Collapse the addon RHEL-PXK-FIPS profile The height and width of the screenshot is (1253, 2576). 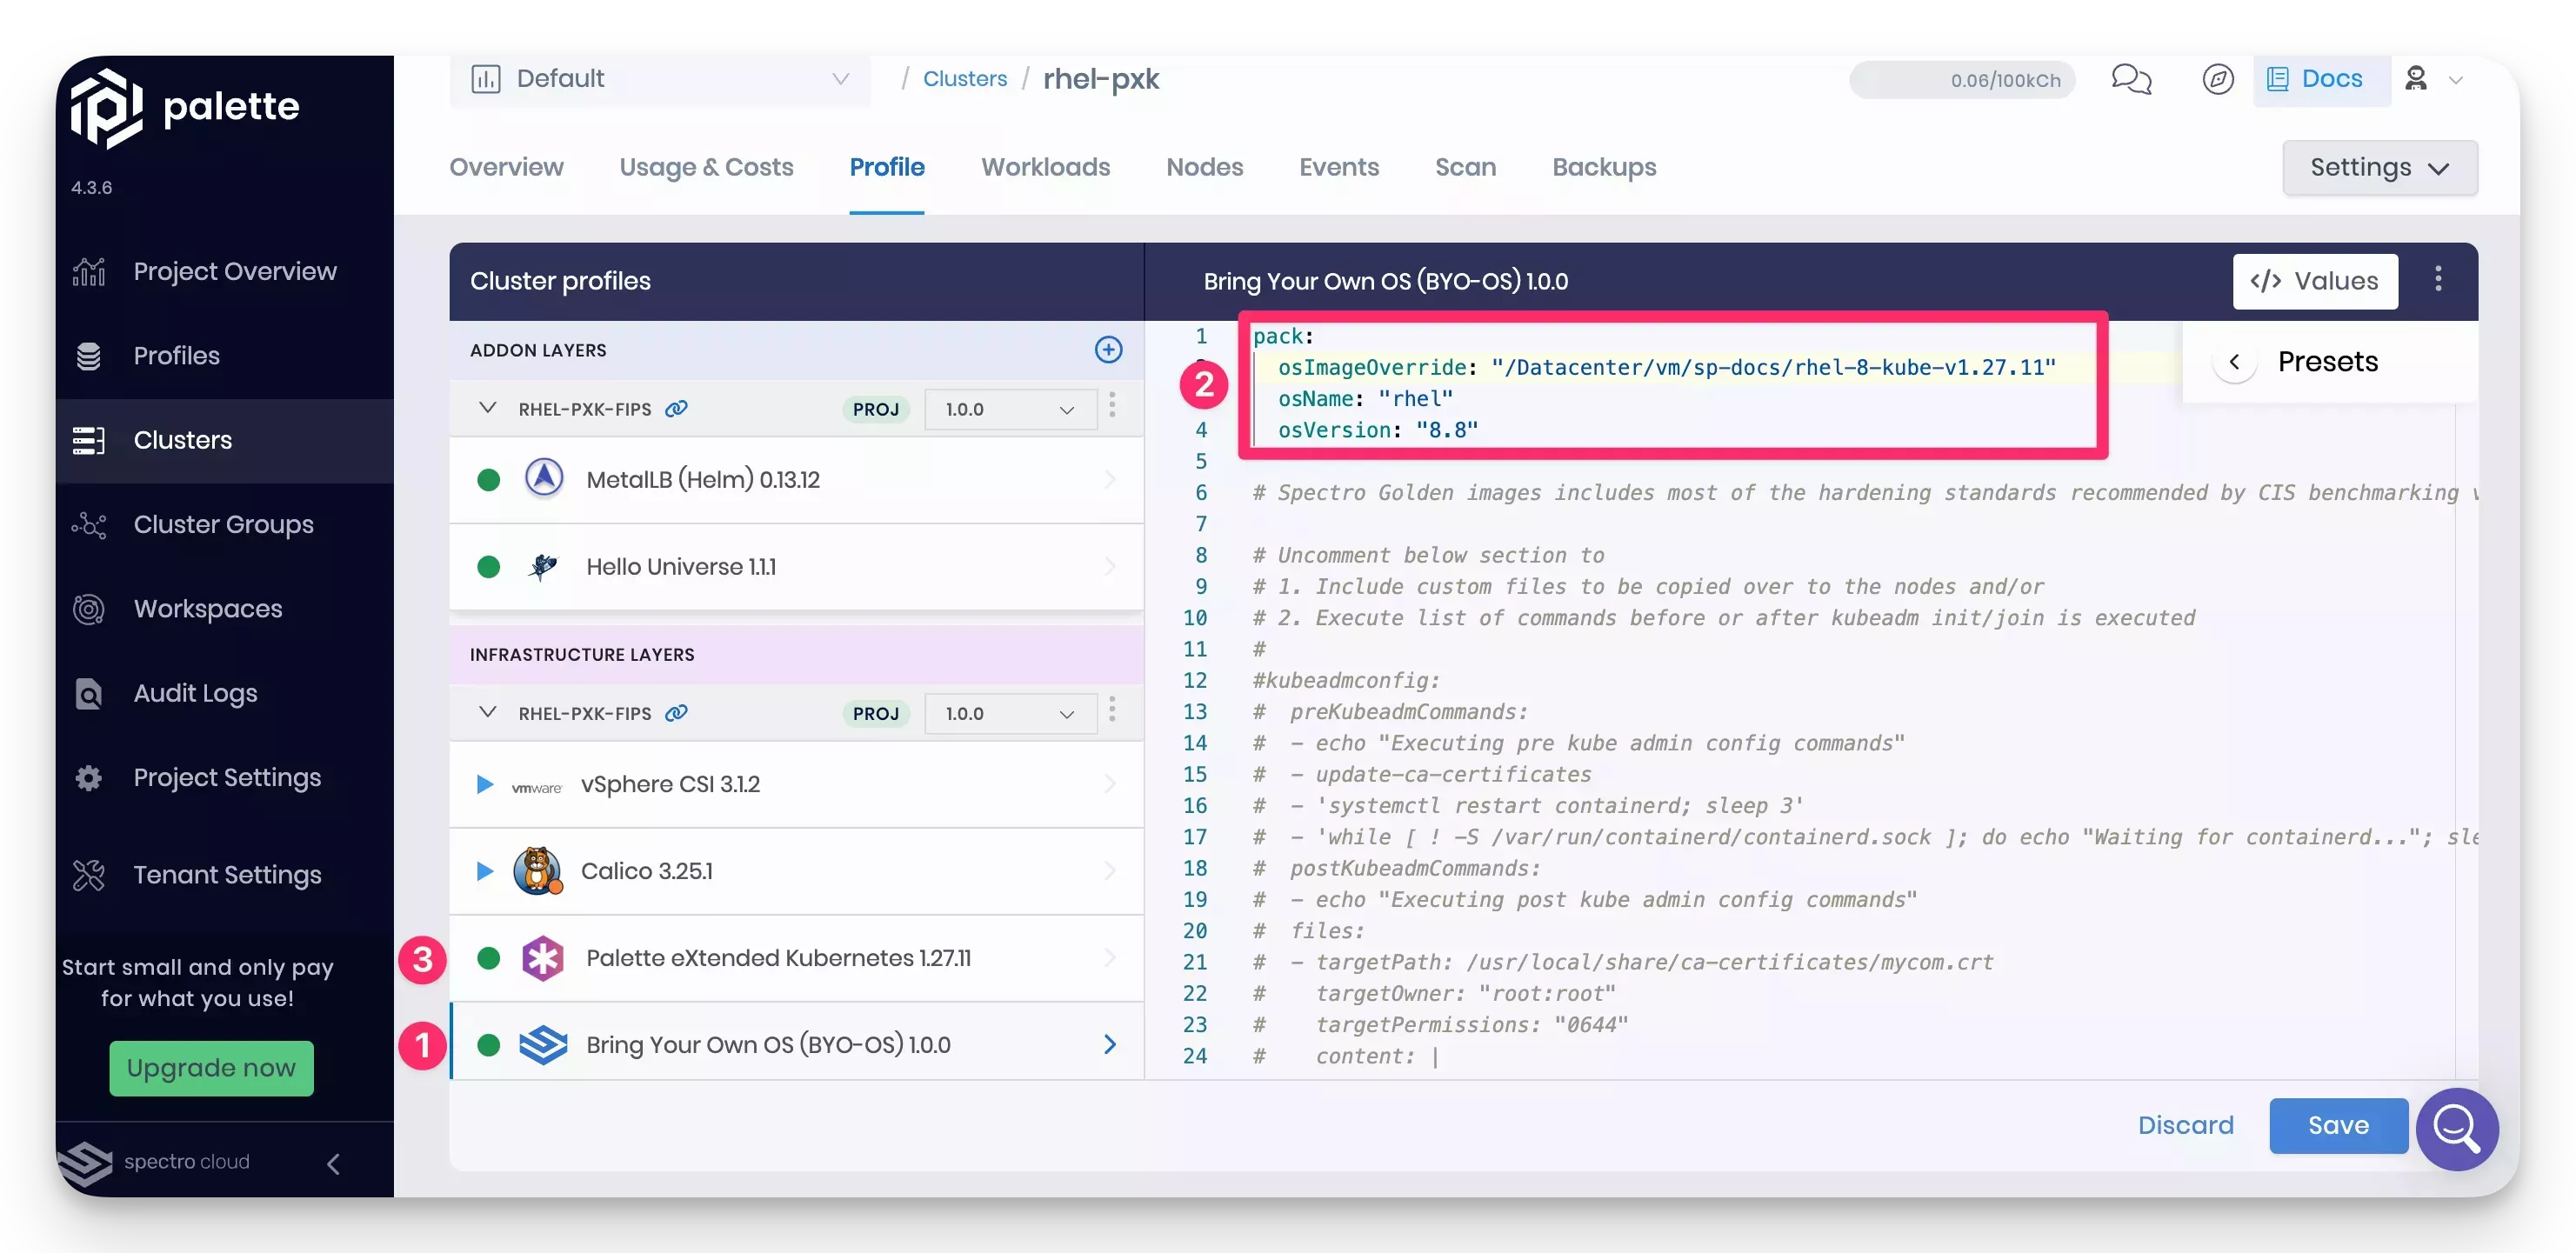point(487,408)
